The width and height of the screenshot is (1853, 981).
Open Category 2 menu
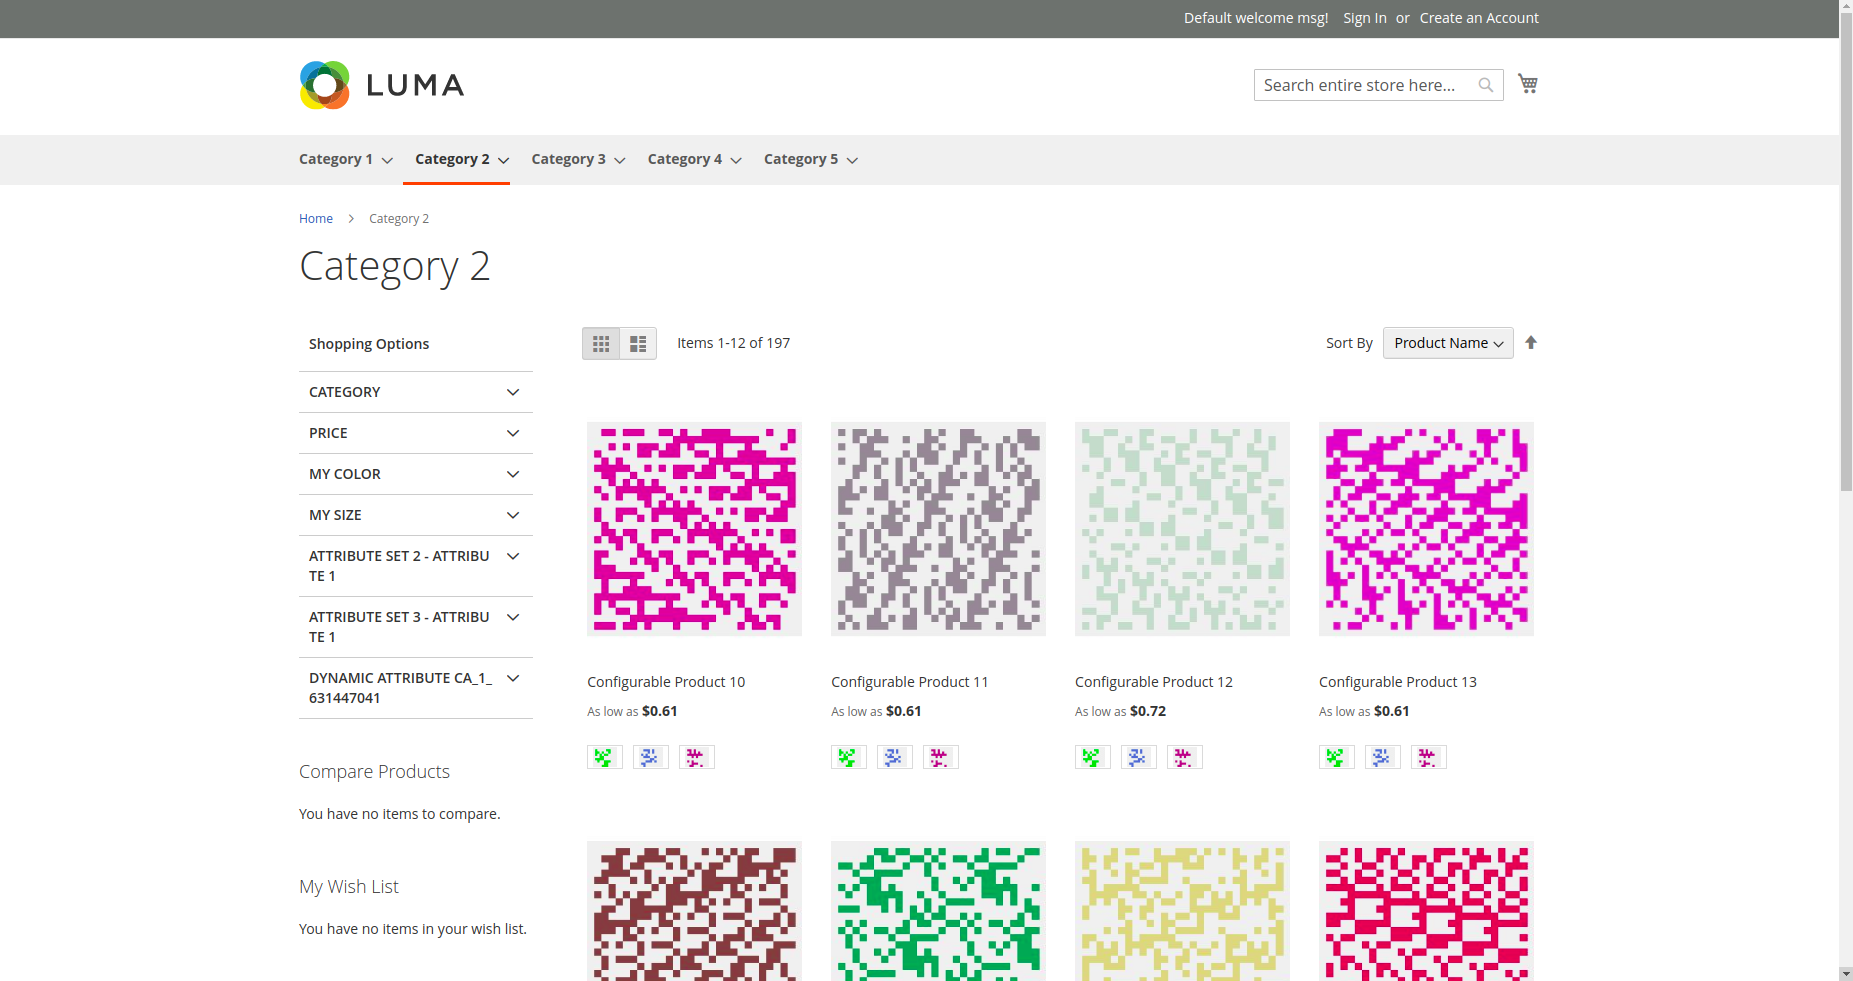point(462,159)
